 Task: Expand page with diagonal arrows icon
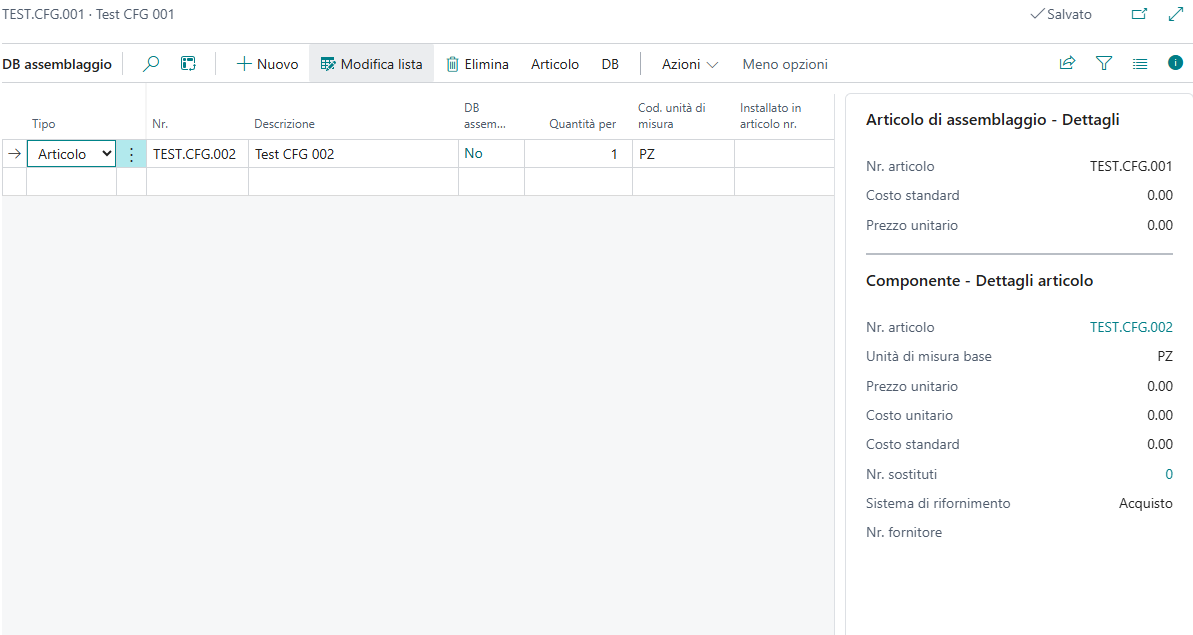[x=1175, y=15]
